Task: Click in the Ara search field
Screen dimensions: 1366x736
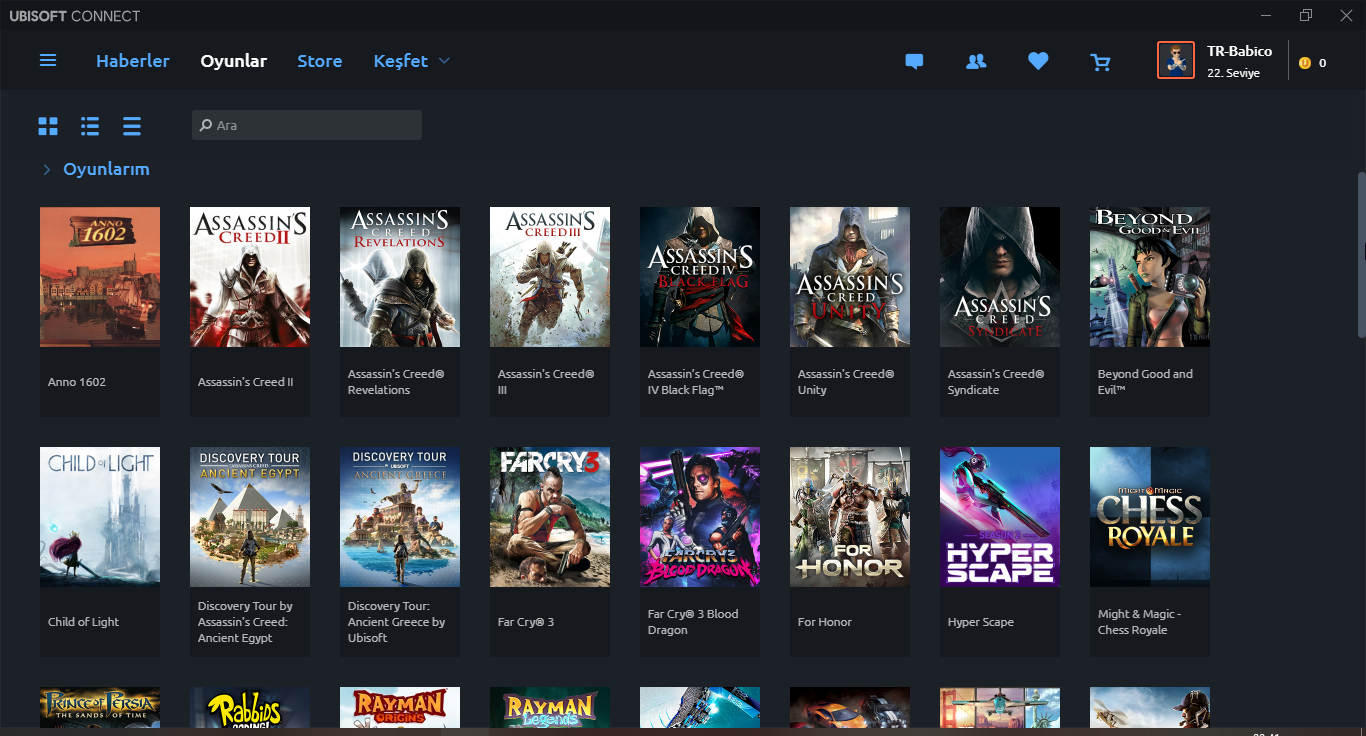Action: [x=307, y=125]
